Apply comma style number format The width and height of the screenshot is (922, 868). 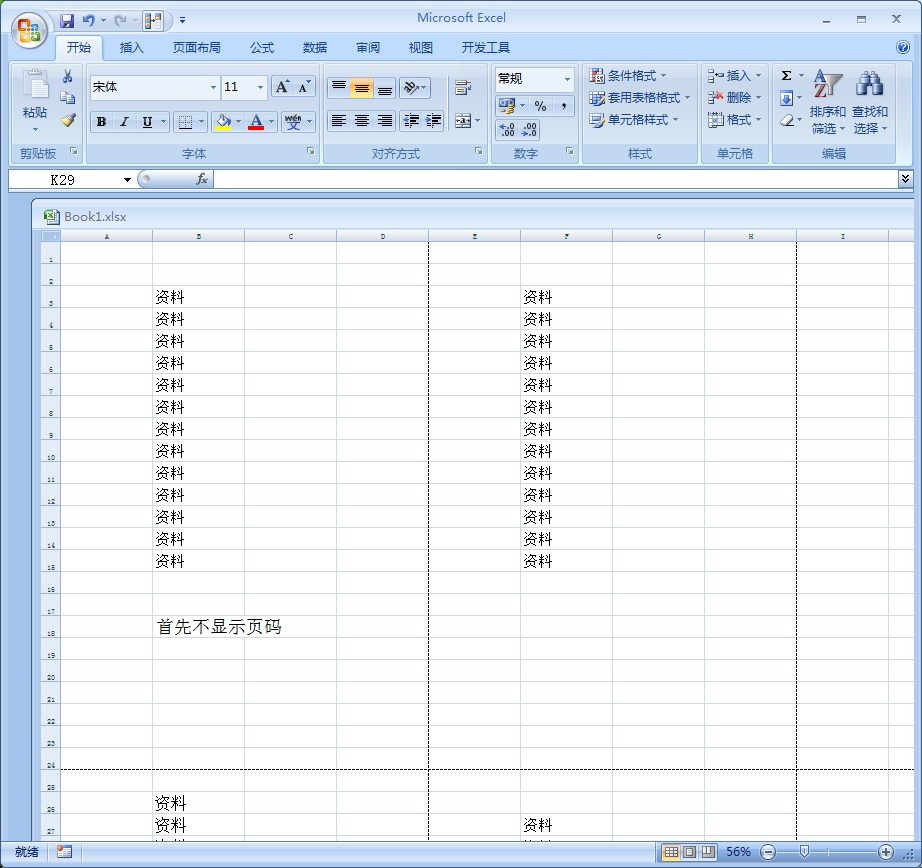563,106
